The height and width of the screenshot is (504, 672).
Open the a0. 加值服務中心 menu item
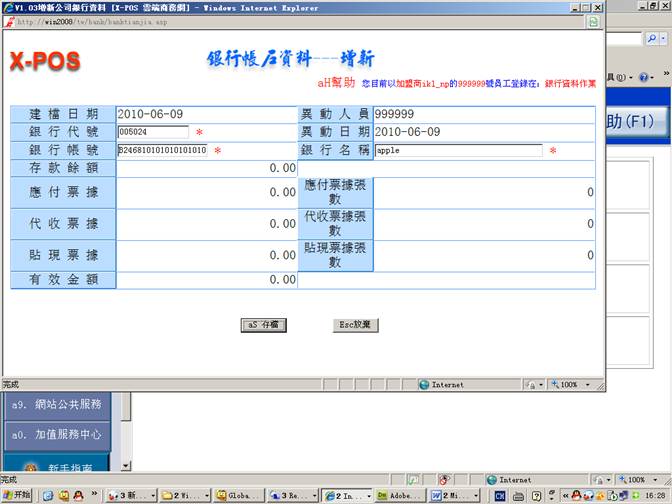[x=56, y=435]
